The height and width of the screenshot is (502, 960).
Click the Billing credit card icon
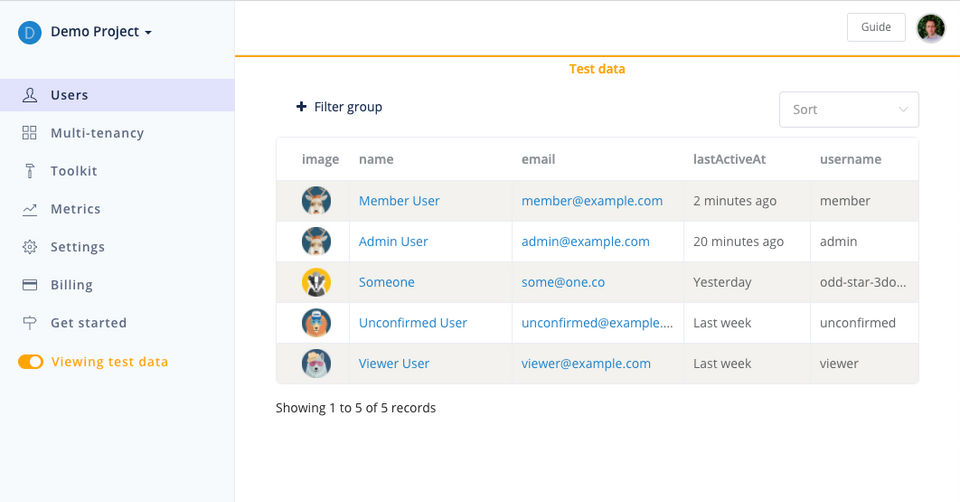(30, 285)
